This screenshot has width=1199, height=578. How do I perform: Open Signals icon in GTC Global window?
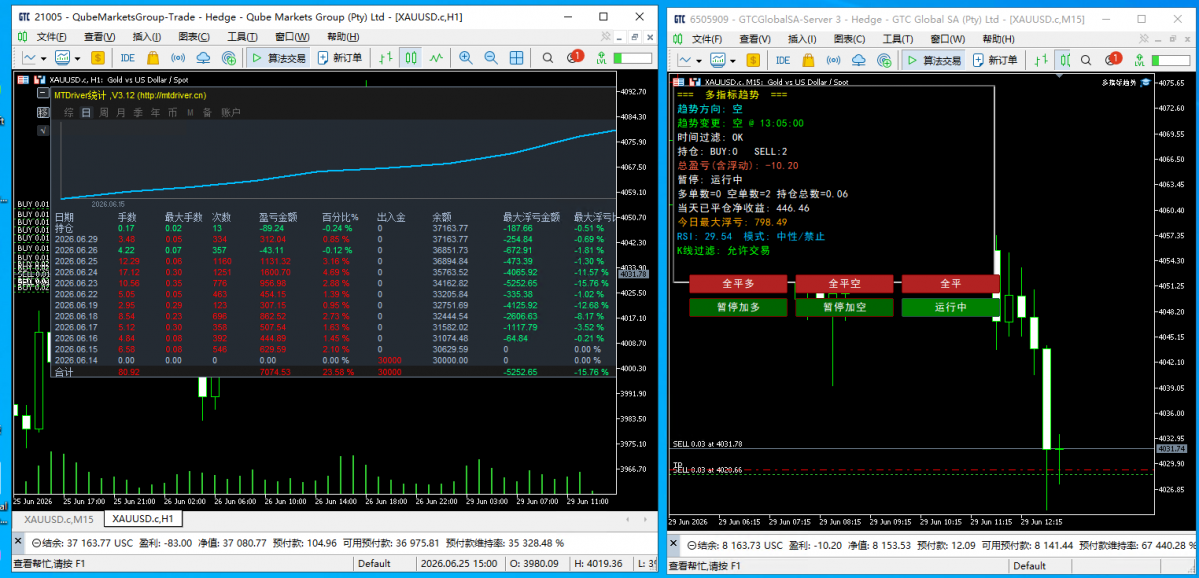point(833,60)
